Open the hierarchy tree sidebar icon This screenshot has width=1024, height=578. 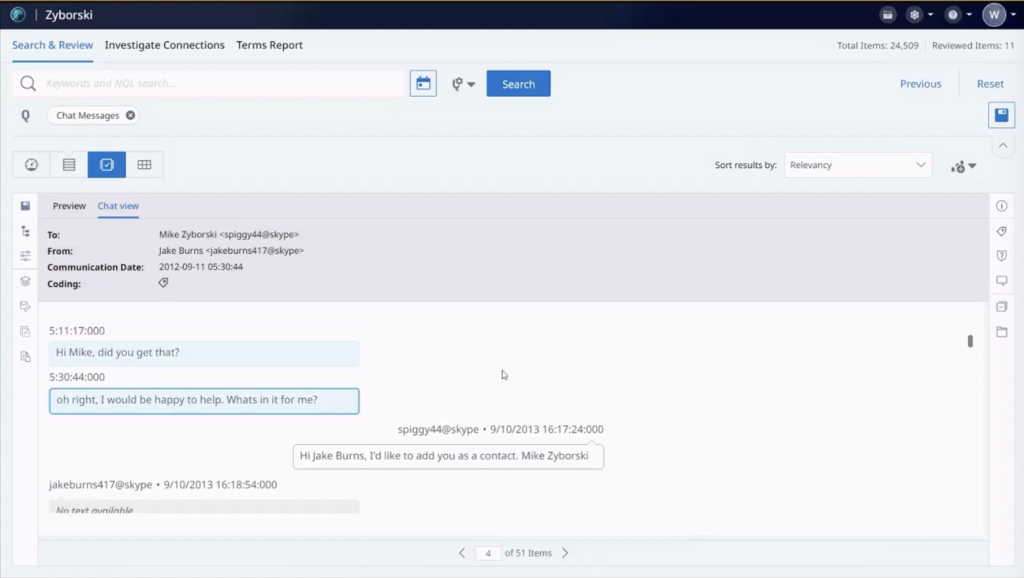25,231
